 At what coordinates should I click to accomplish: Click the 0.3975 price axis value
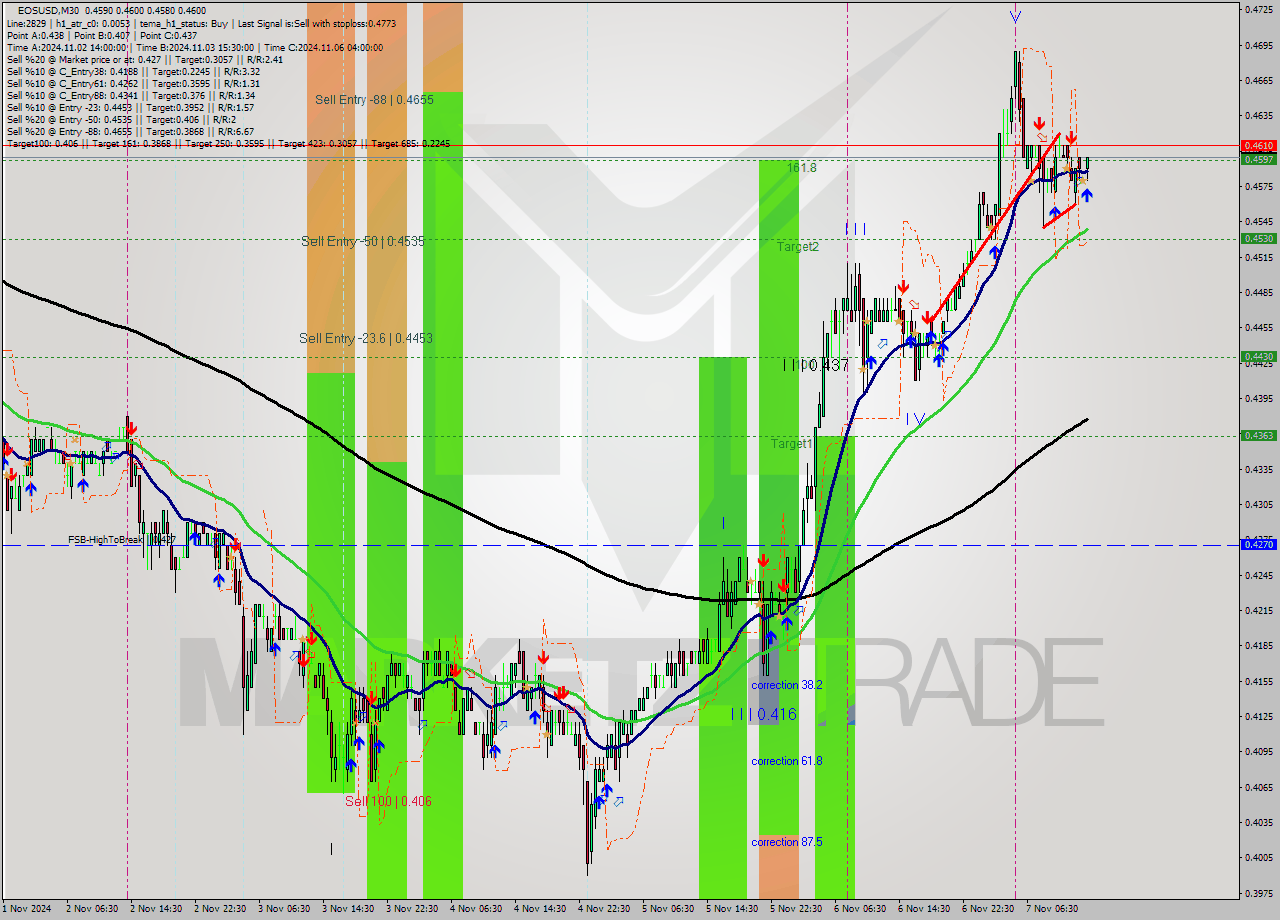[x=1258, y=893]
